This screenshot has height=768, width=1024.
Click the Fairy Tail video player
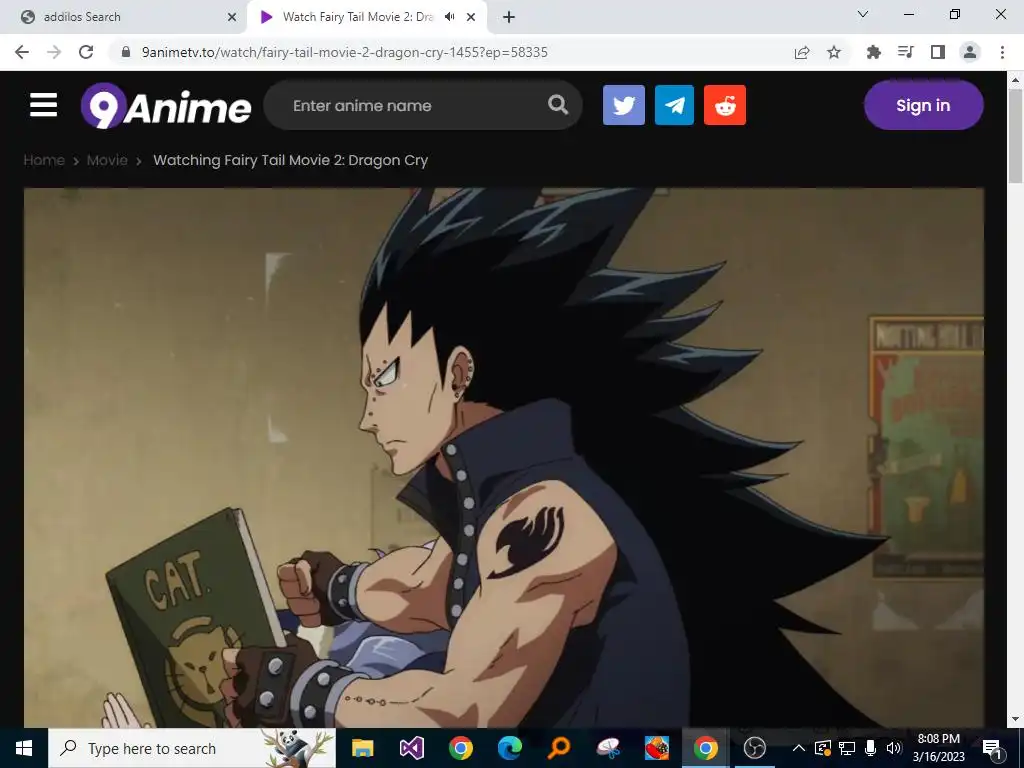[x=504, y=457]
